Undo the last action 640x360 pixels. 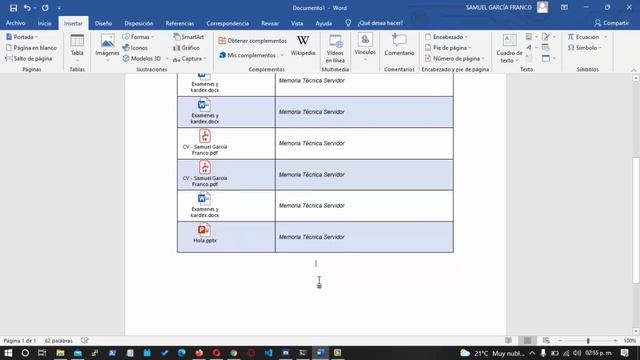coord(27,8)
